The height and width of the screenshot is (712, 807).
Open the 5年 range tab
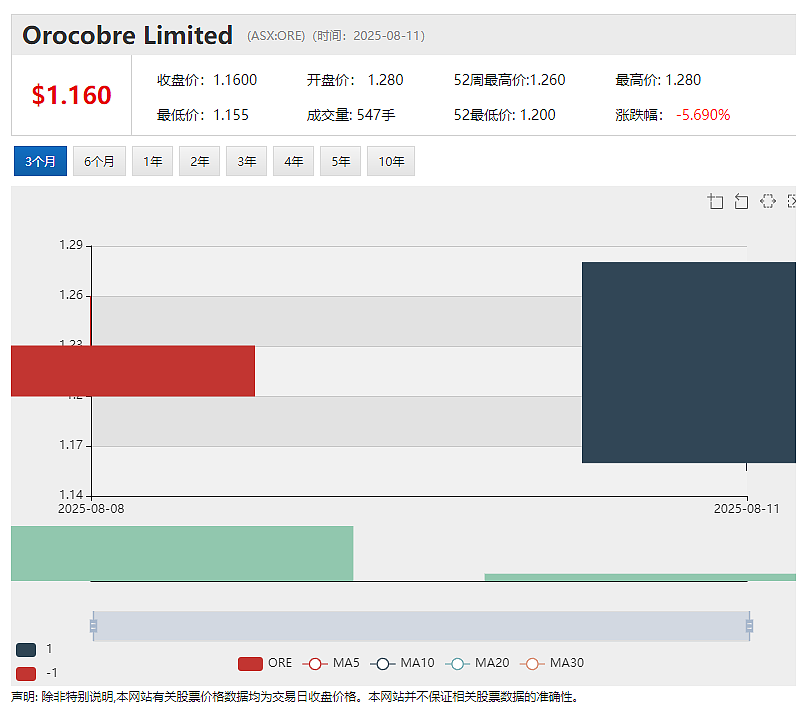click(340, 161)
